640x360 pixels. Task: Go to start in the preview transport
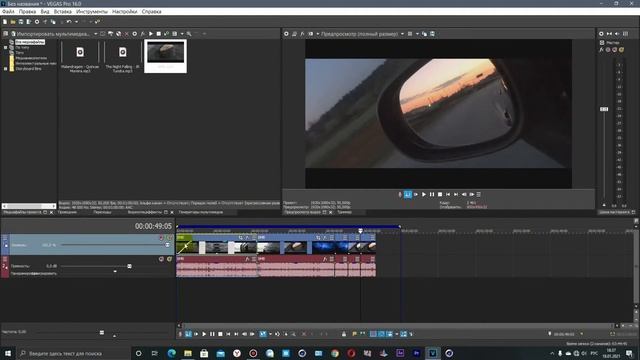(x=448, y=194)
